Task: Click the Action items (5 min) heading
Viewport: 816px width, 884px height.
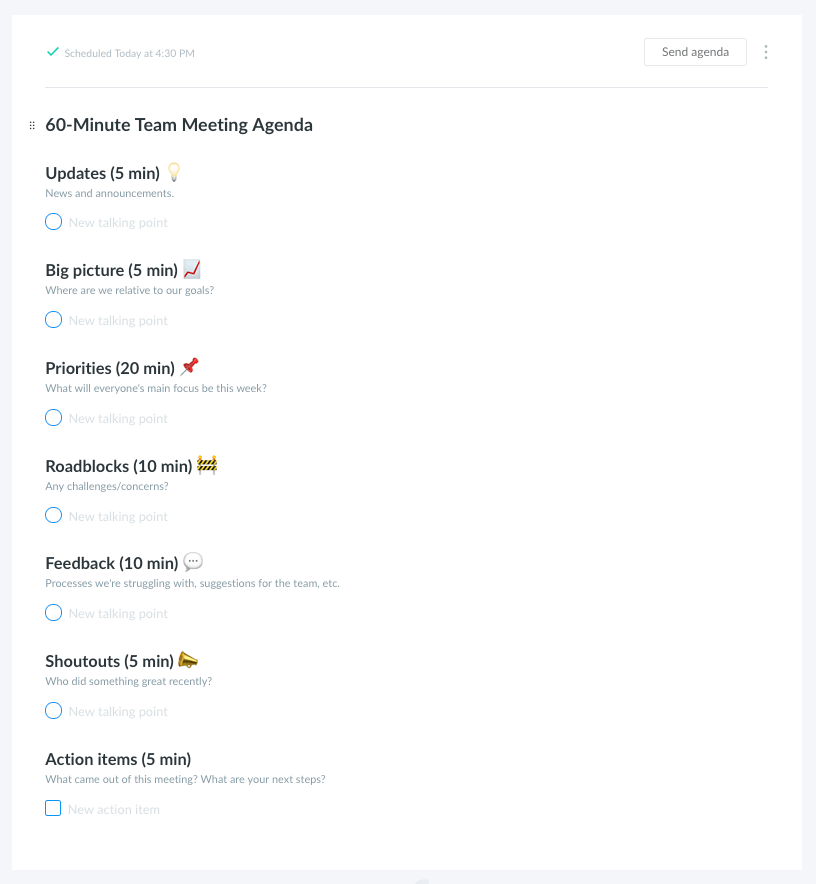Action: [118, 759]
